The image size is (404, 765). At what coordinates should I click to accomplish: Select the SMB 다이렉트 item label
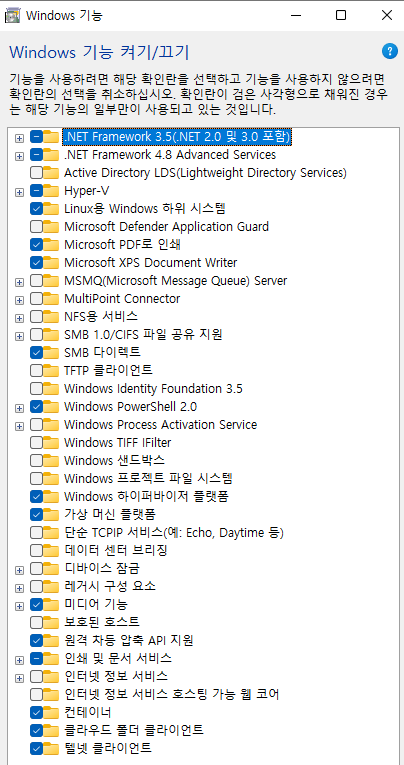pyautogui.click(x=102, y=352)
